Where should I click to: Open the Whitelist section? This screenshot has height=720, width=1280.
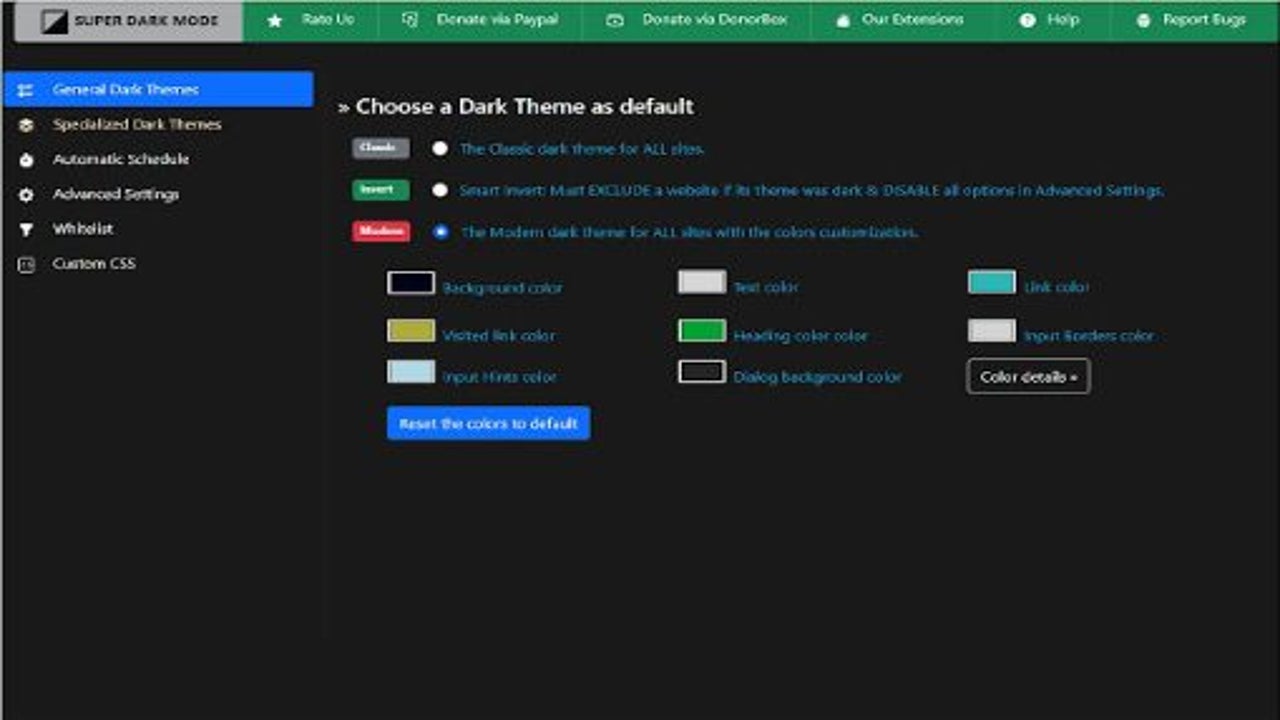pos(158,229)
